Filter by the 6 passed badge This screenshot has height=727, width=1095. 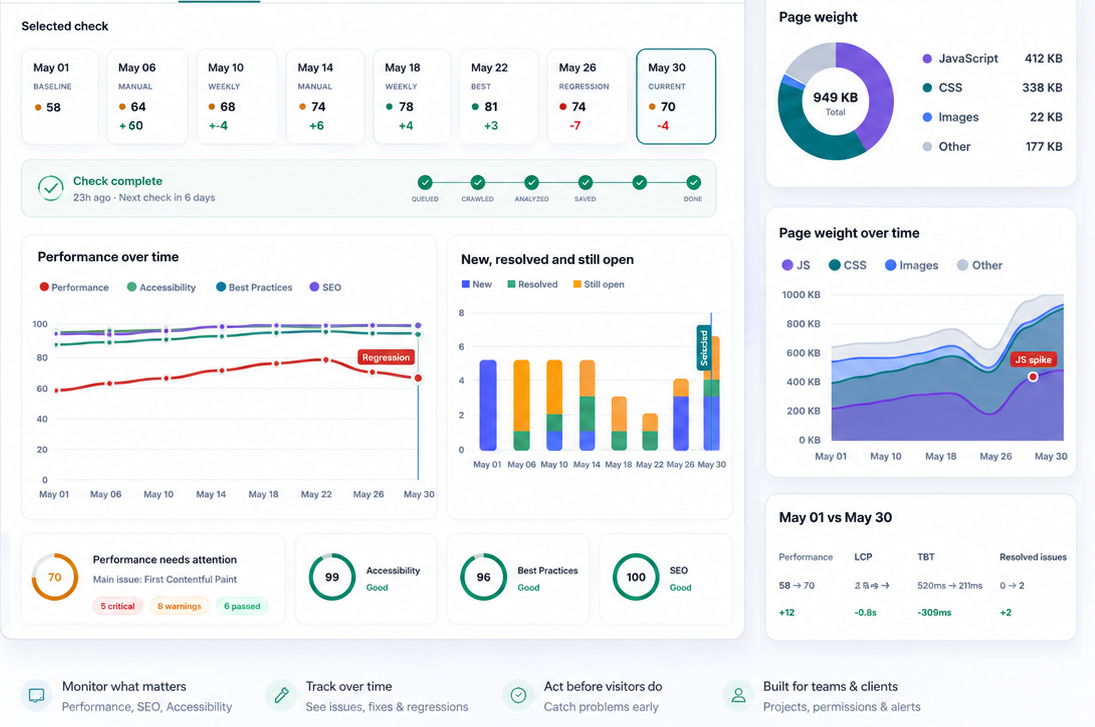[x=242, y=606]
